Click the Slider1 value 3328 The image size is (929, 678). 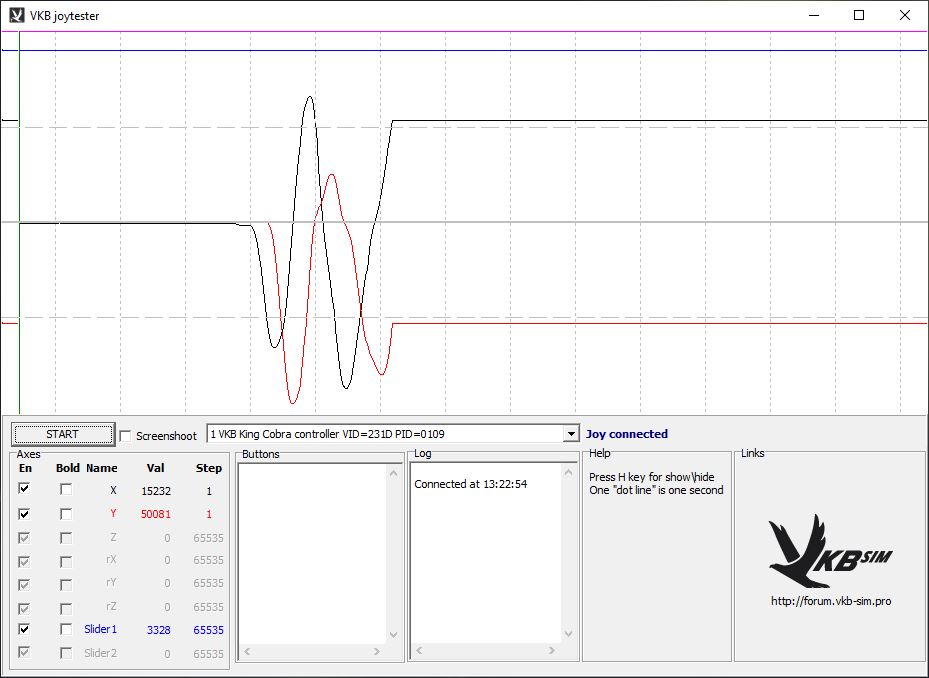click(x=159, y=630)
